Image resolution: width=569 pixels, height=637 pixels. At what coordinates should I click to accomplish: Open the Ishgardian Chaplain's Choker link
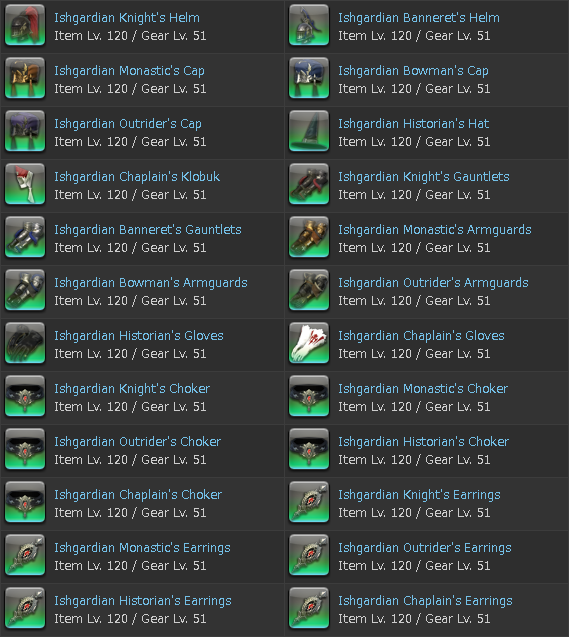tap(138, 495)
